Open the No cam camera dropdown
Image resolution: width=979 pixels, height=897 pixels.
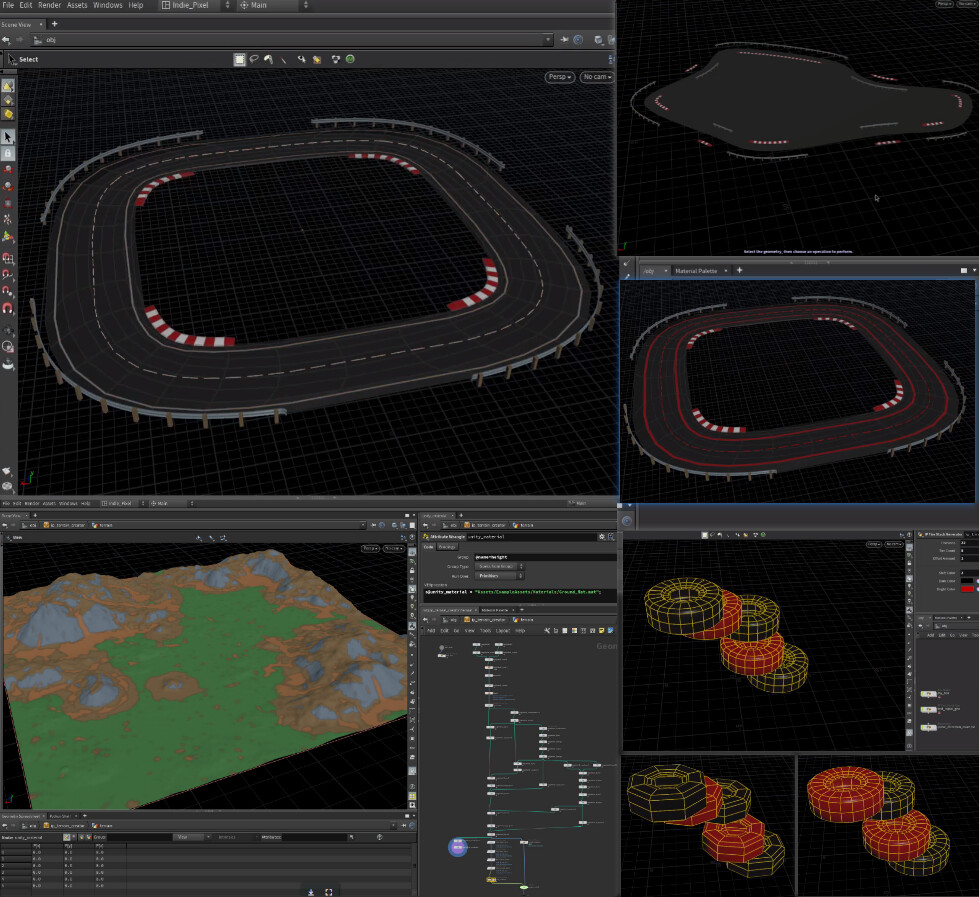point(595,76)
